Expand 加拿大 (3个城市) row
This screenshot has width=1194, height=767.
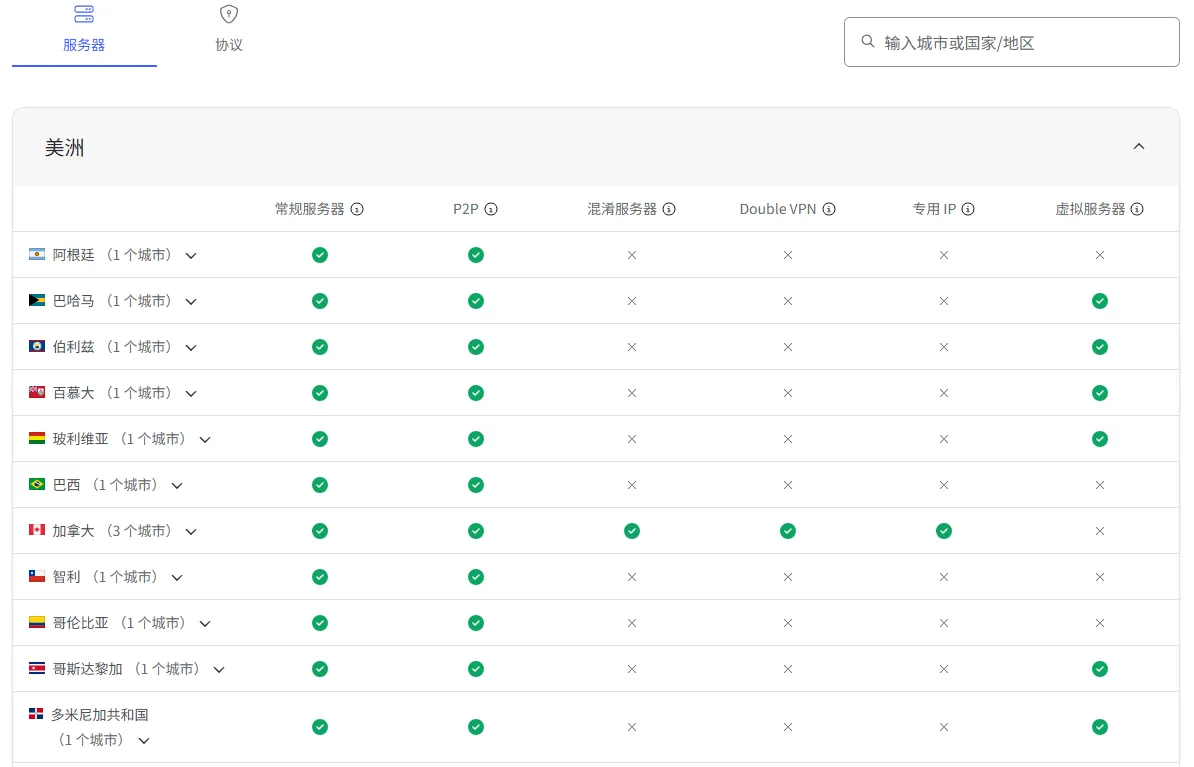tap(191, 532)
